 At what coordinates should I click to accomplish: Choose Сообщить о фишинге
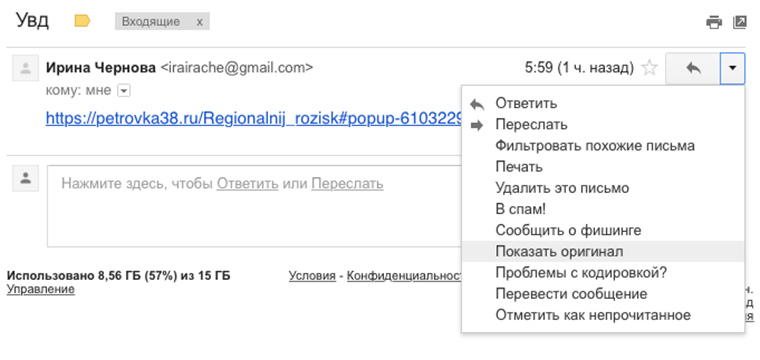pos(568,230)
